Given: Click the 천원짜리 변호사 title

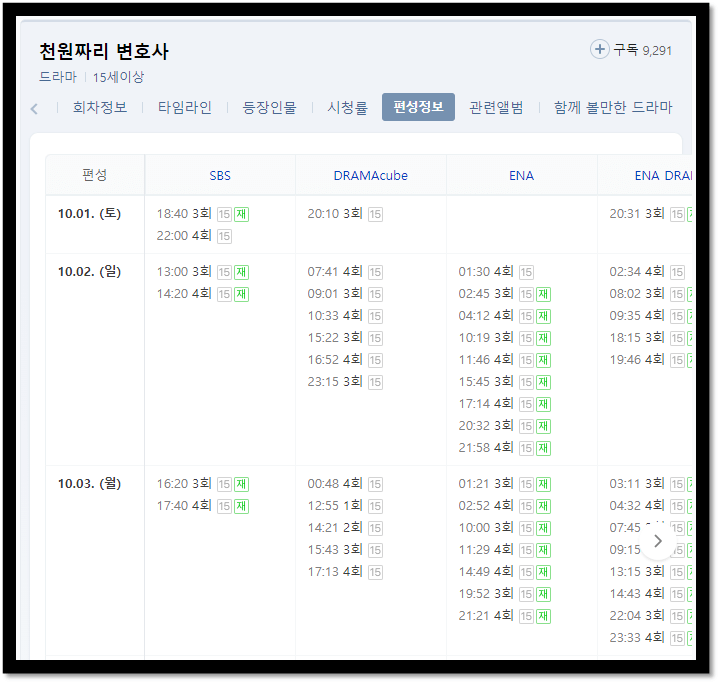Looking at the screenshot, I should point(104,51).
